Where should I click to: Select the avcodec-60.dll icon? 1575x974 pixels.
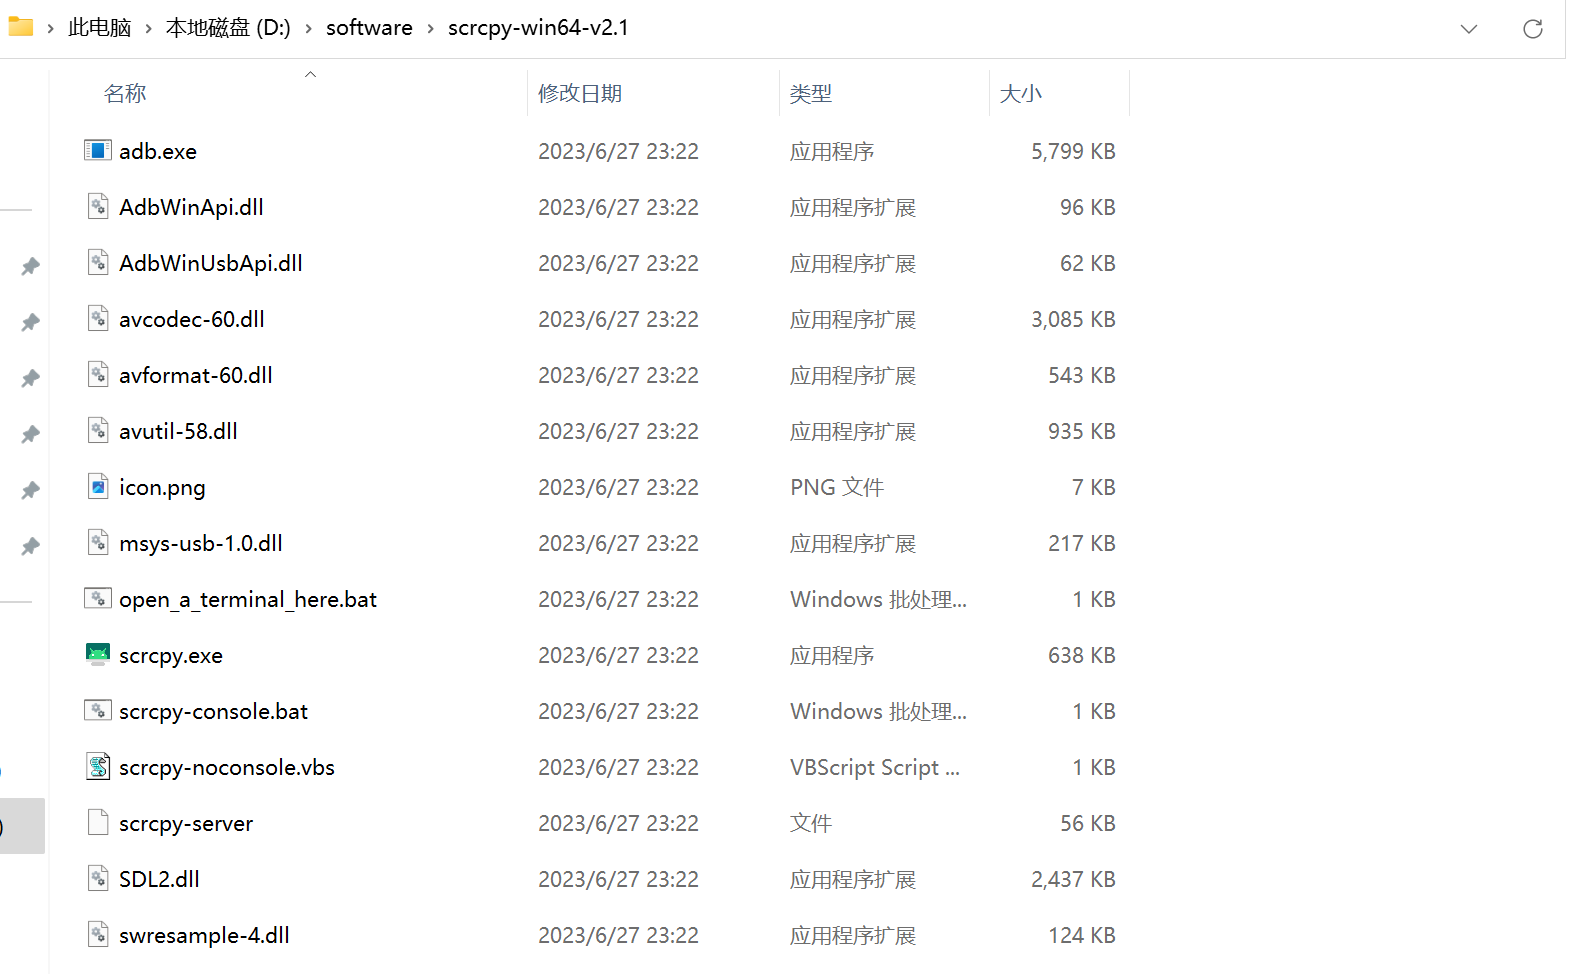(97, 319)
